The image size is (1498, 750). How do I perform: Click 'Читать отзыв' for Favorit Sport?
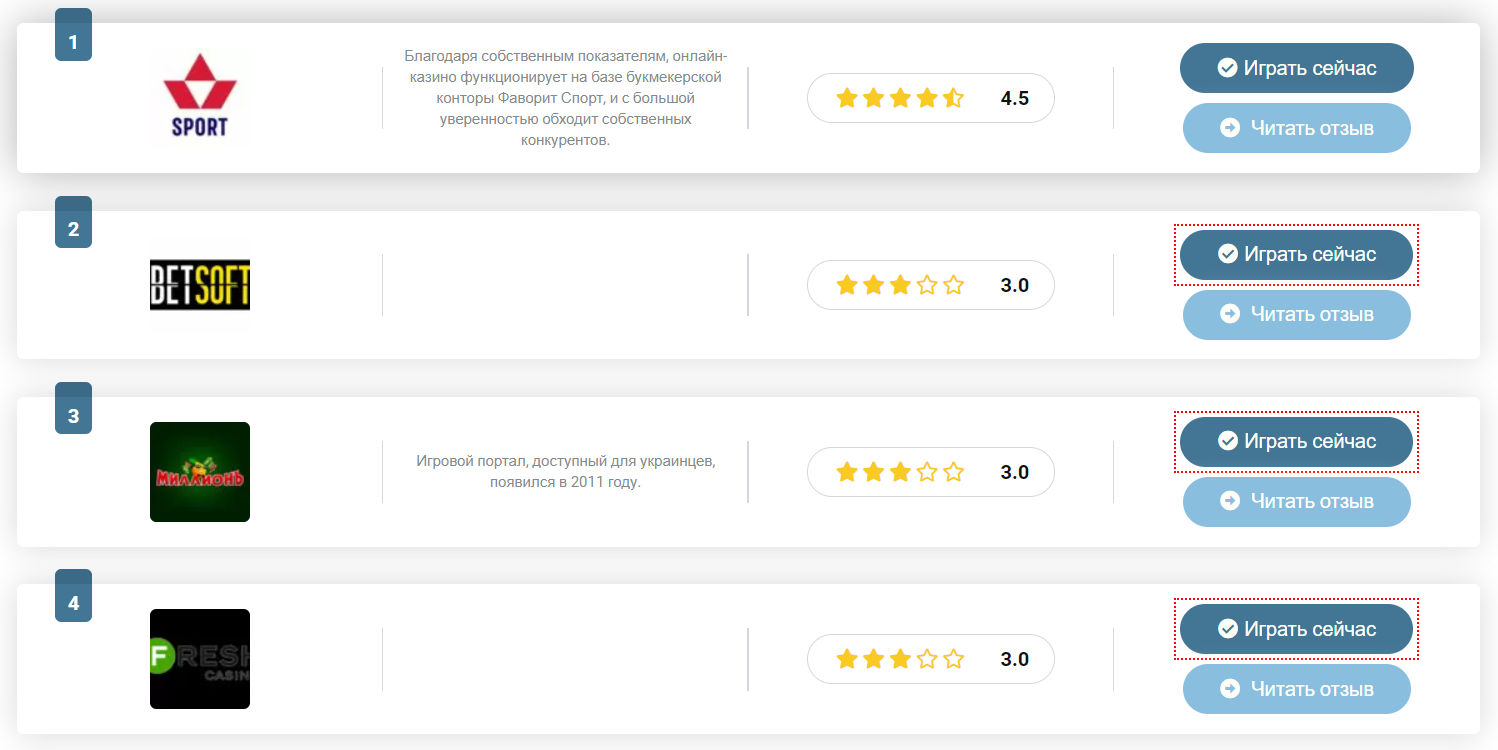pos(1296,128)
